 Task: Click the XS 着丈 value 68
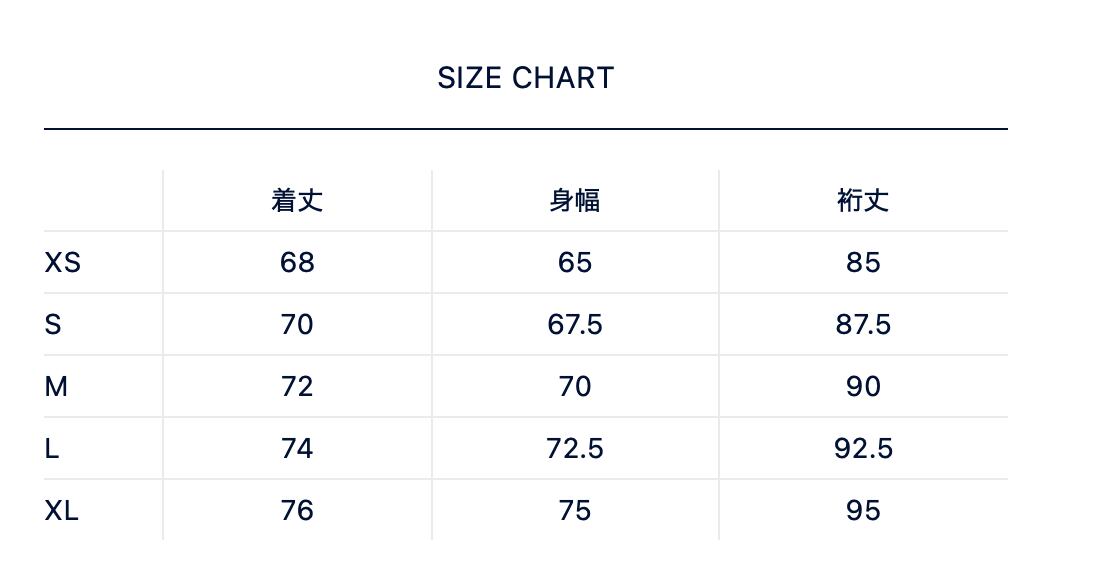(297, 263)
